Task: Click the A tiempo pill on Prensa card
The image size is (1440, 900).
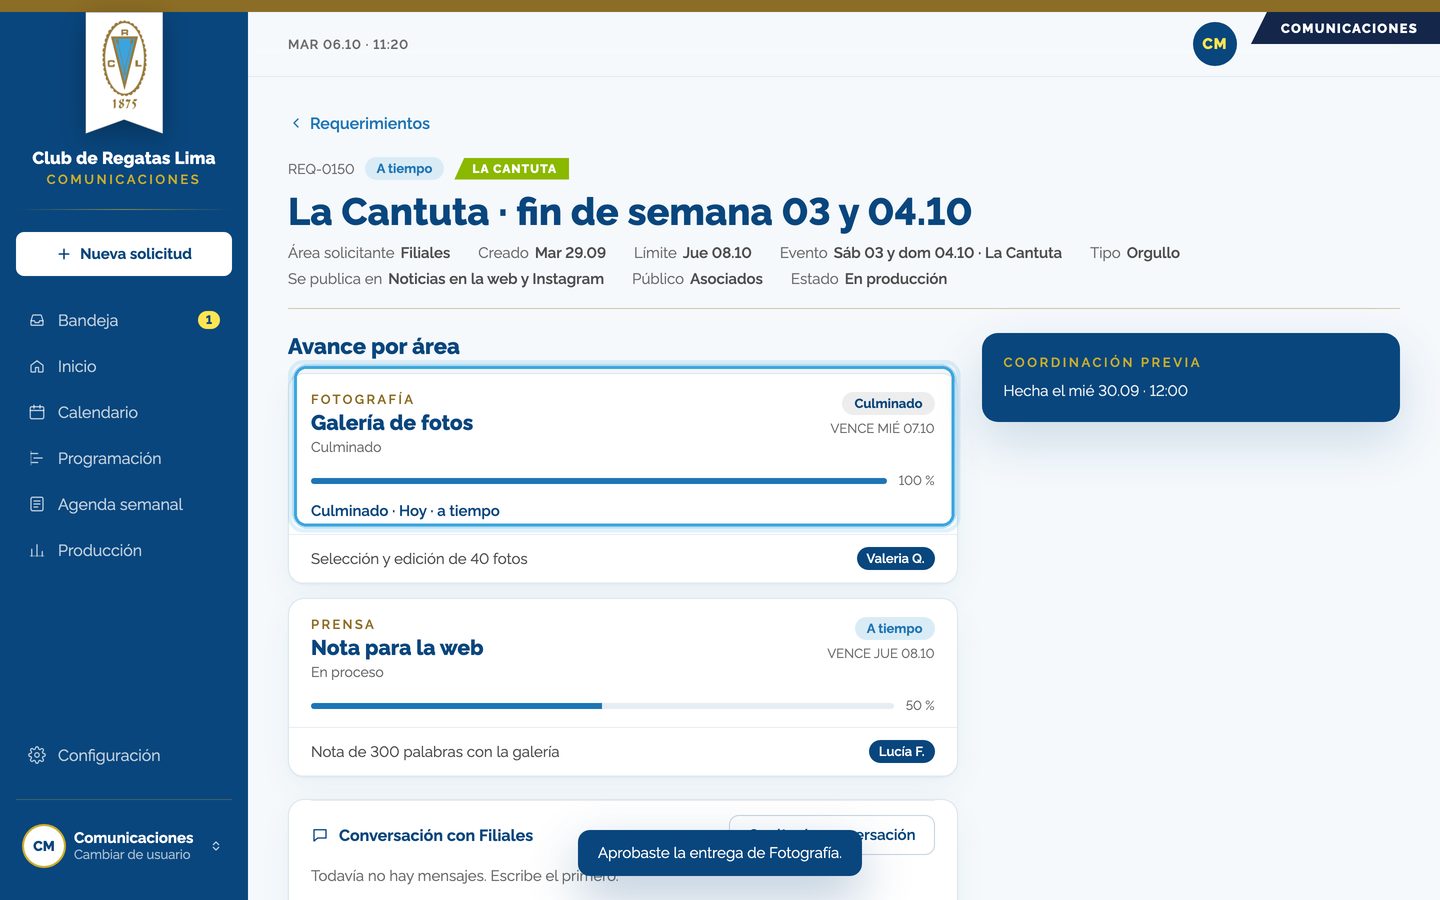Action: pos(894,628)
